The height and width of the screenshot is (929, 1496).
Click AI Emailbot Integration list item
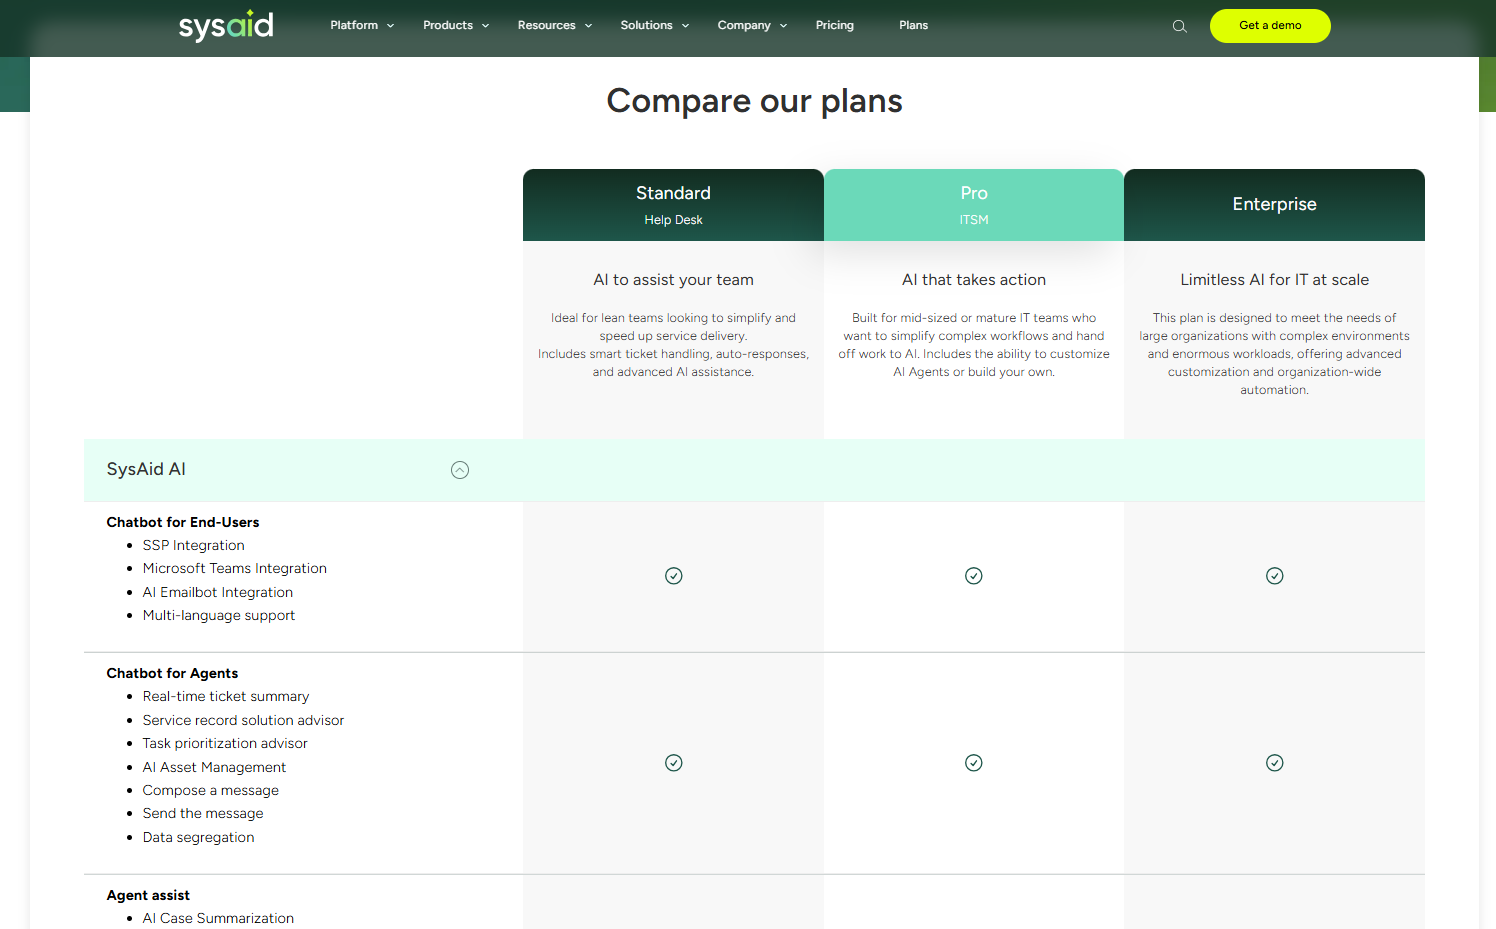coord(218,592)
